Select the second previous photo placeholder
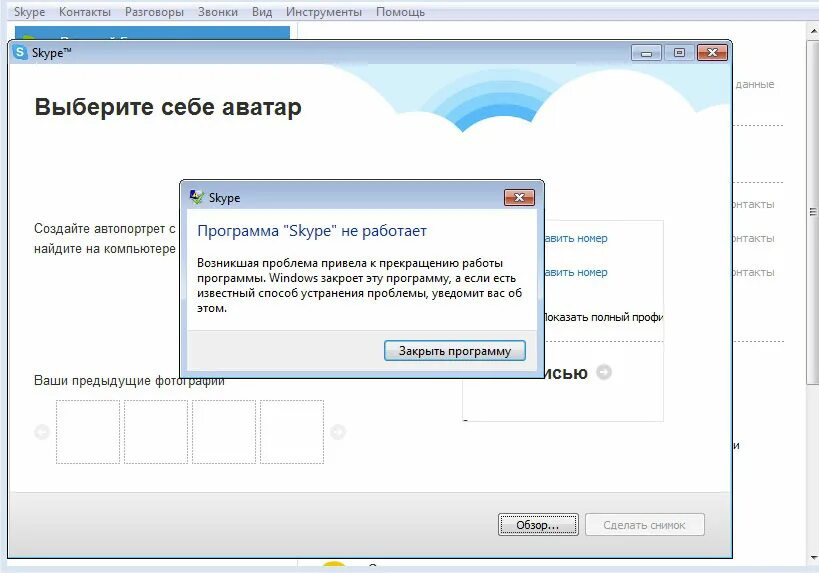Image resolution: width=819 pixels, height=573 pixels. click(x=156, y=432)
